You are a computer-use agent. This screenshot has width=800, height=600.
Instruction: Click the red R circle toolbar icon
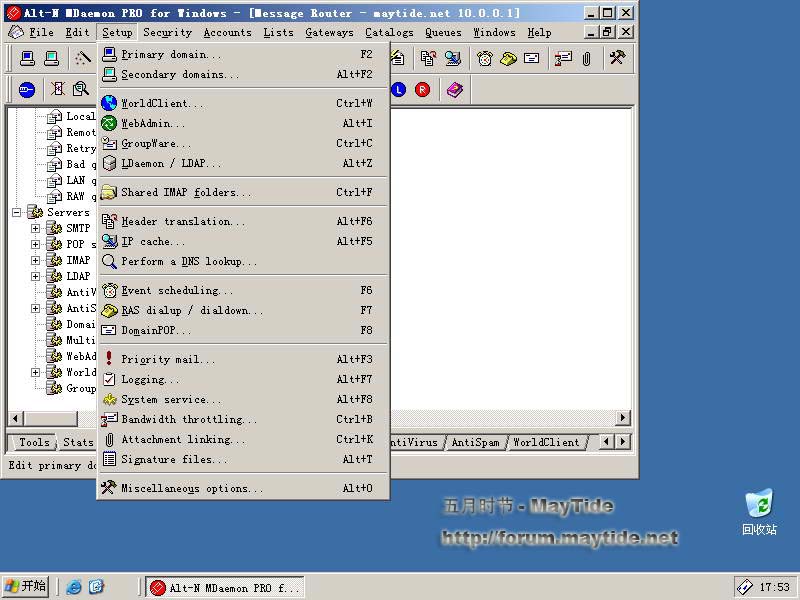422,90
